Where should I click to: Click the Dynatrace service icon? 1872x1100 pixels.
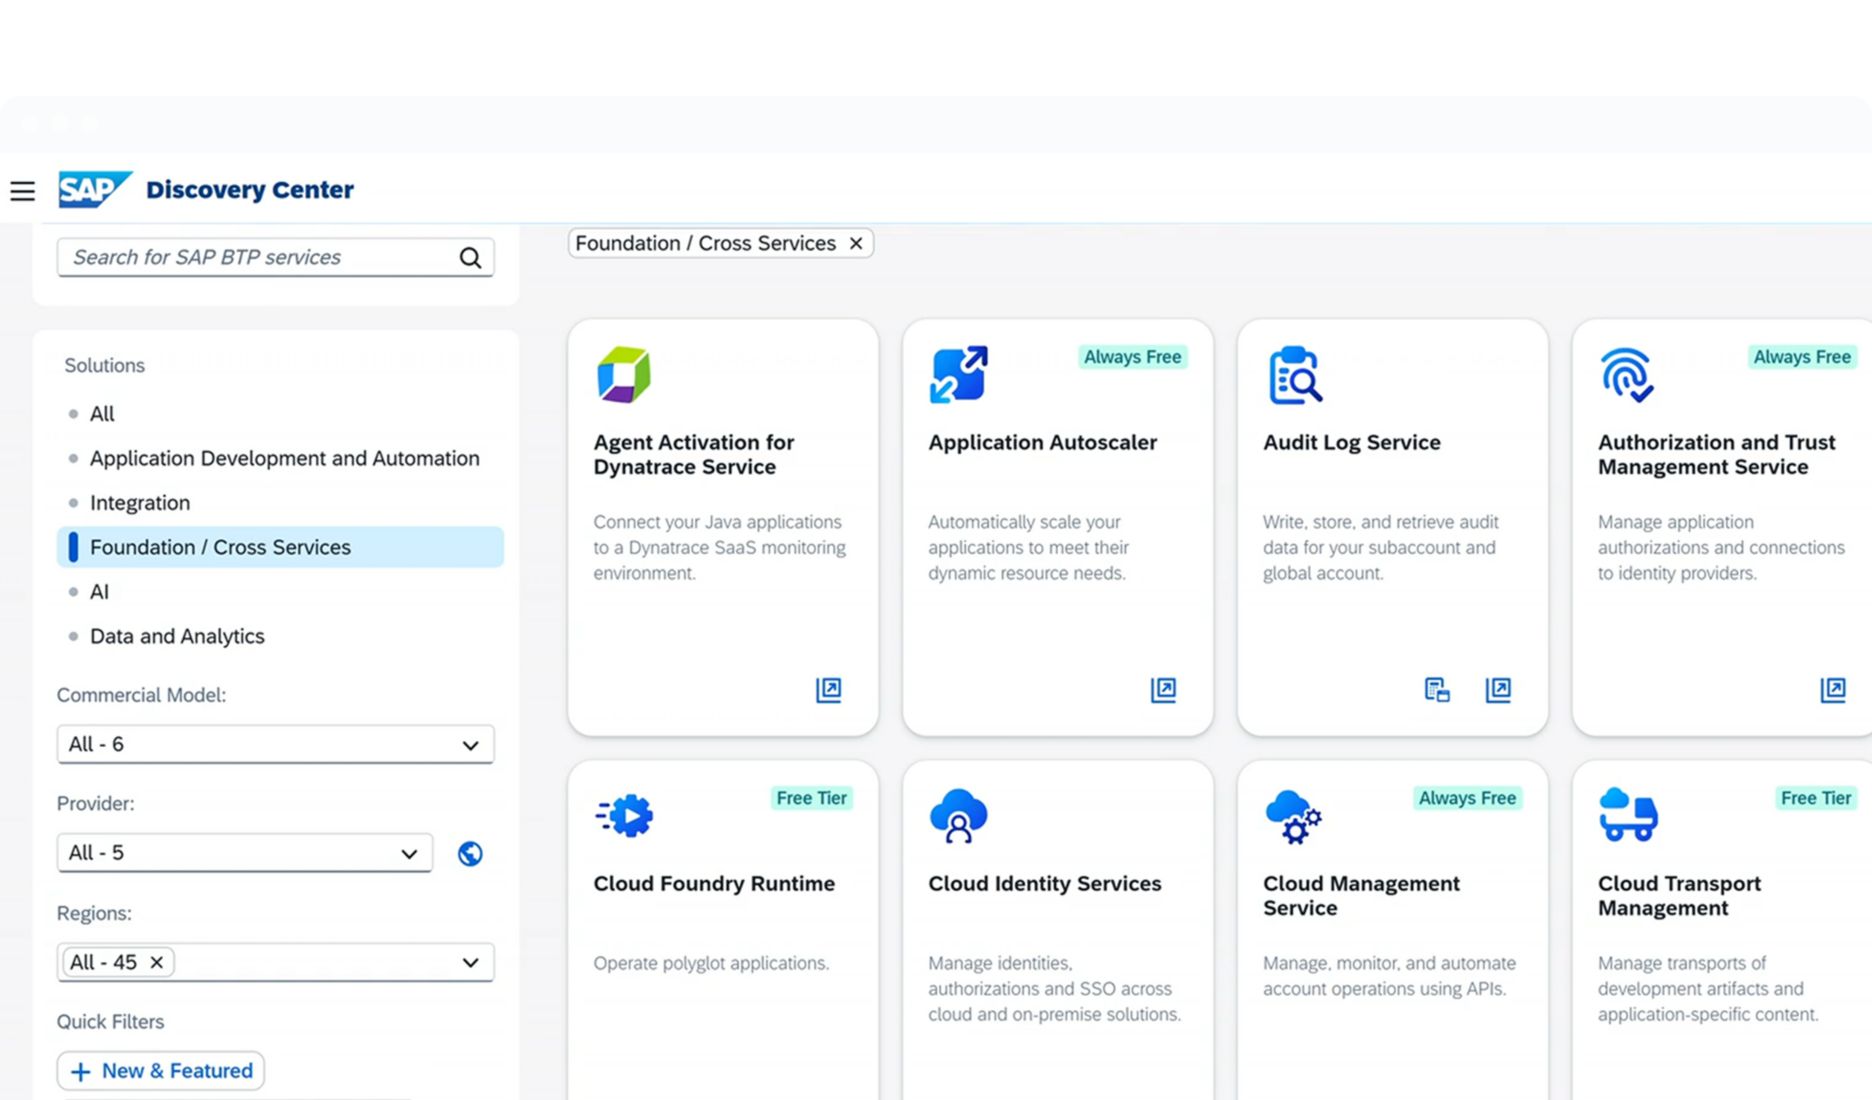pos(624,375)
